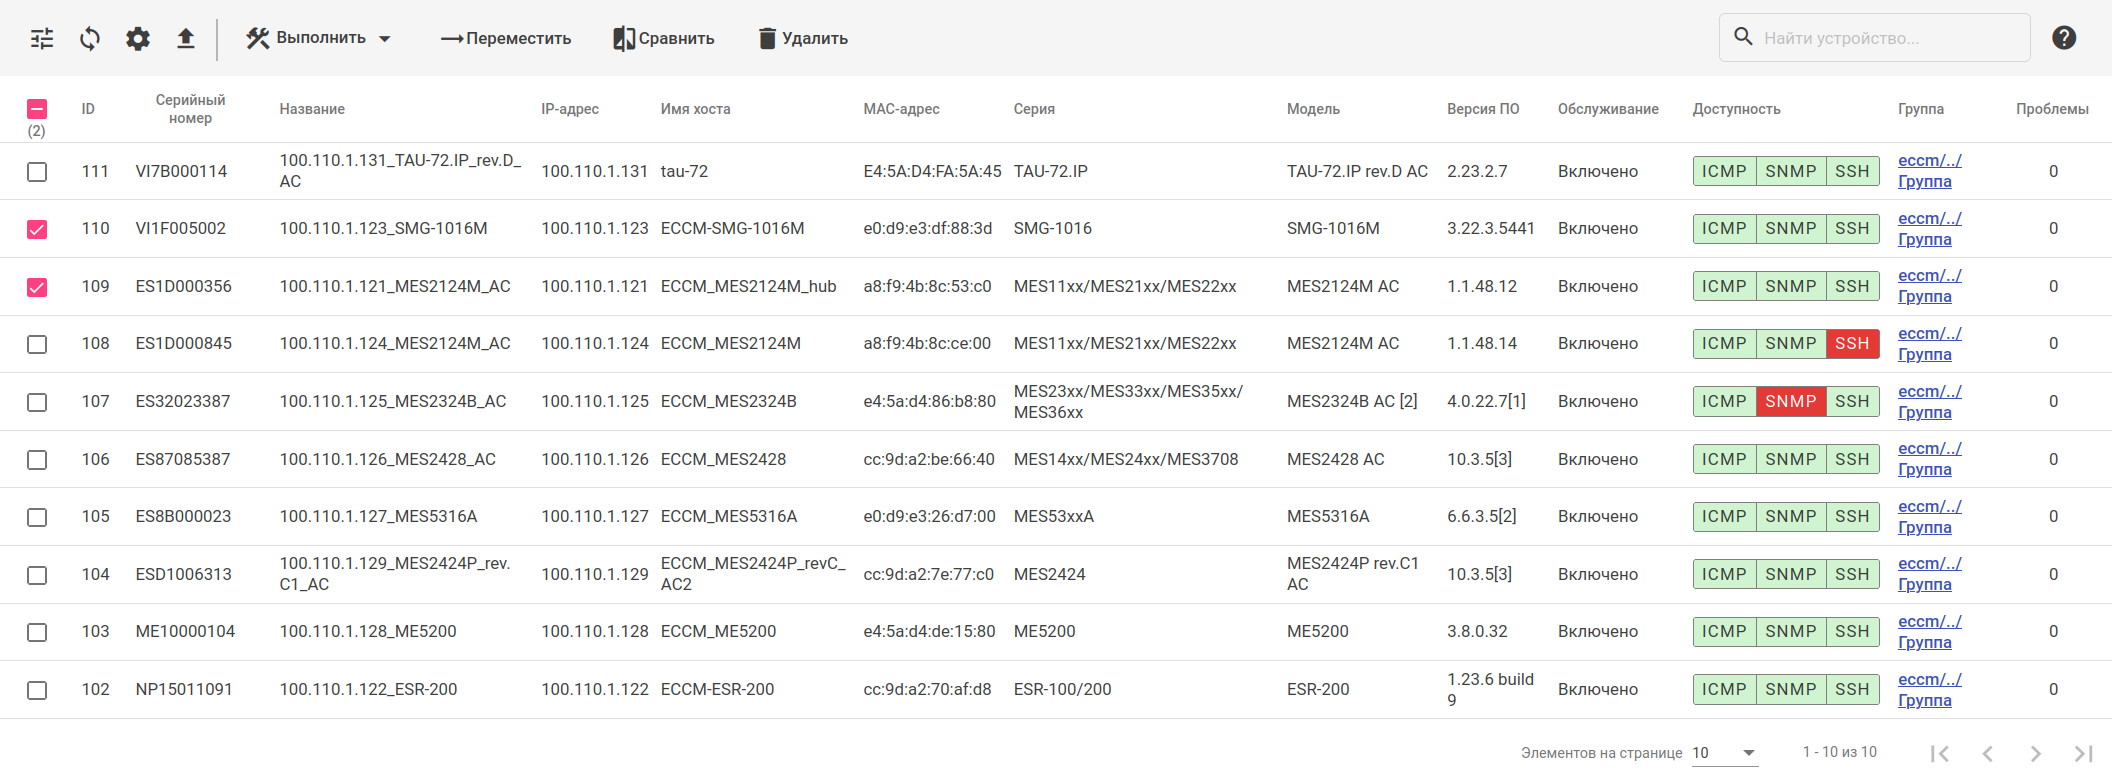Toggle the select-all header checkbox
2112x780 pixels.
tap(37, 109)
